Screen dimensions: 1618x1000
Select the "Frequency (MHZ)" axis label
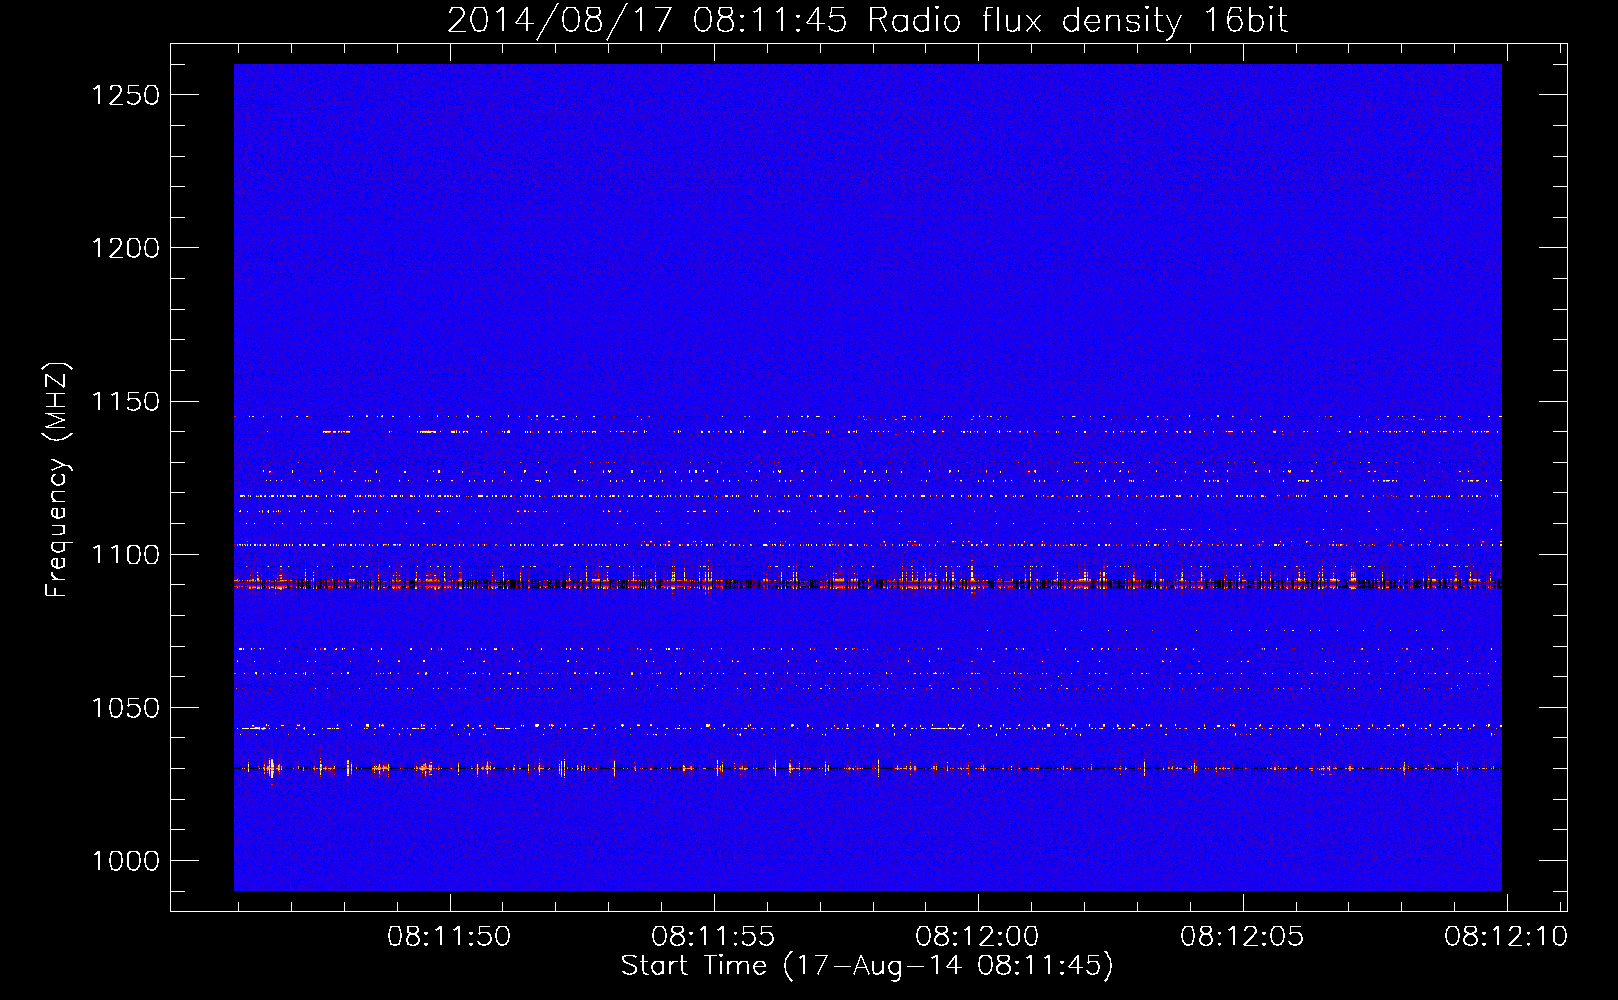(x=58, y=480)
